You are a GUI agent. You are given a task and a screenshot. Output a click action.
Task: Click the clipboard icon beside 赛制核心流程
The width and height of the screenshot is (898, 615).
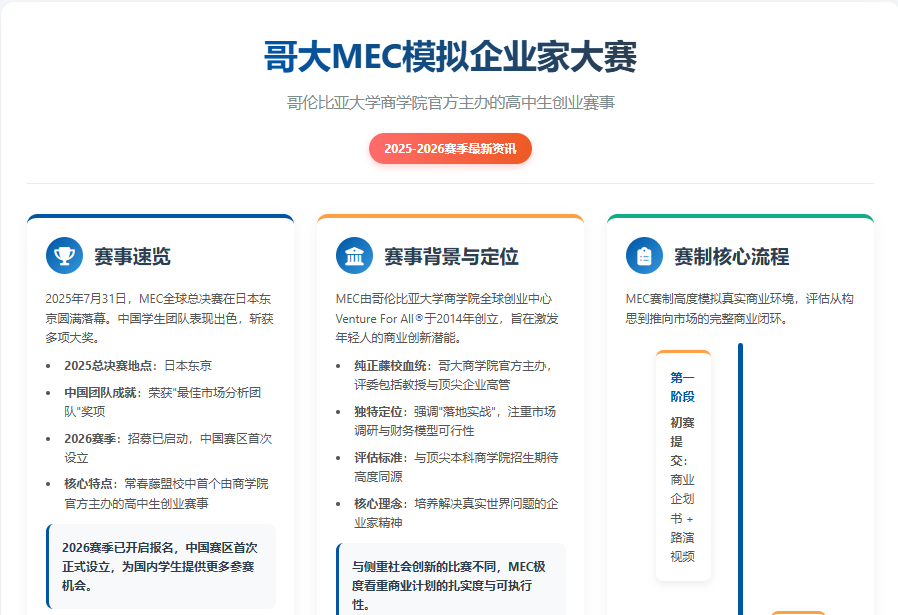point(644,255)
